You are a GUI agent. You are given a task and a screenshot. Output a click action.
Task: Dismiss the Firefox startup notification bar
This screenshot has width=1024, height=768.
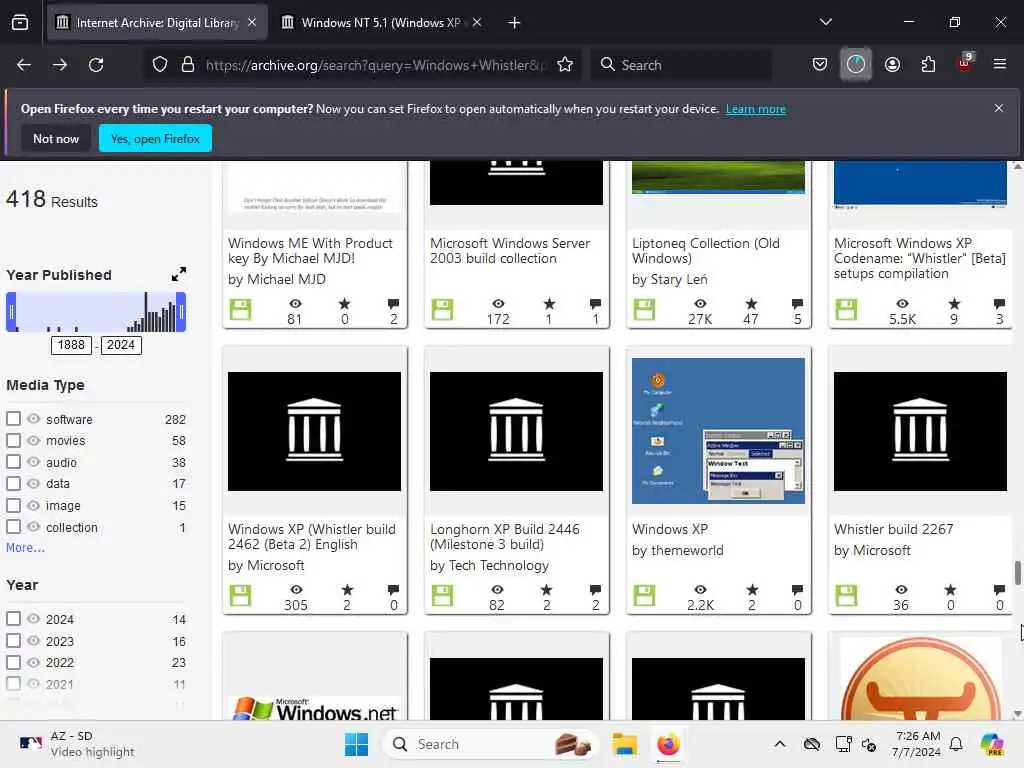999,108
